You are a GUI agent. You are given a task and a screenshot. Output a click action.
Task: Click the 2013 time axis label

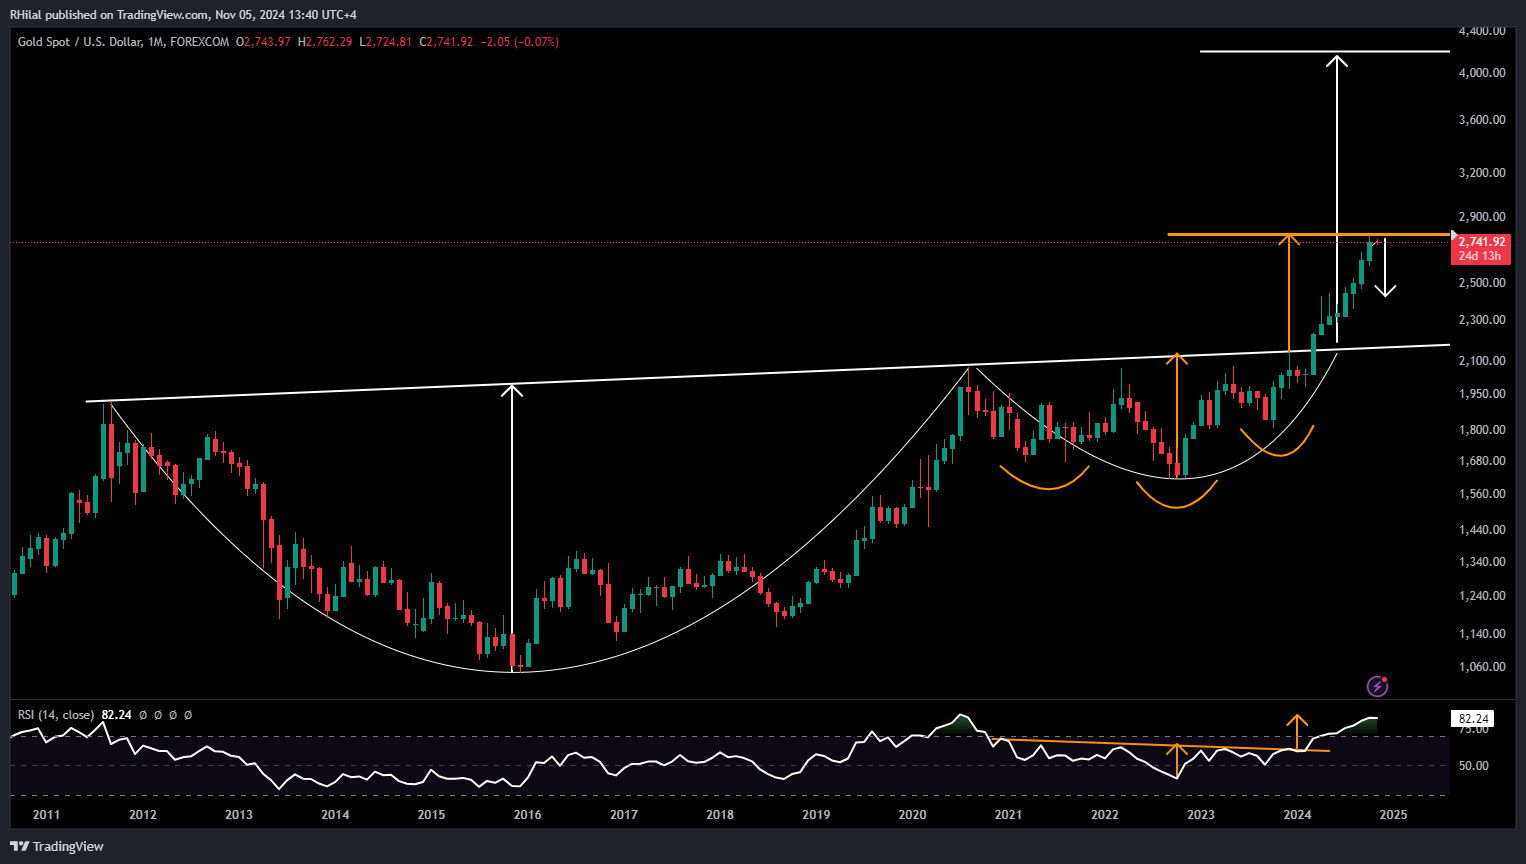[239, 814]
